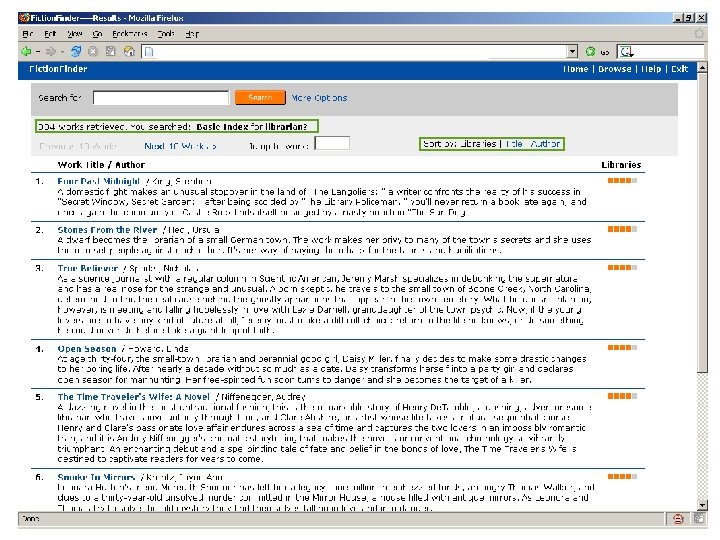Click libraries bar for Four Past Midnight

622,180
